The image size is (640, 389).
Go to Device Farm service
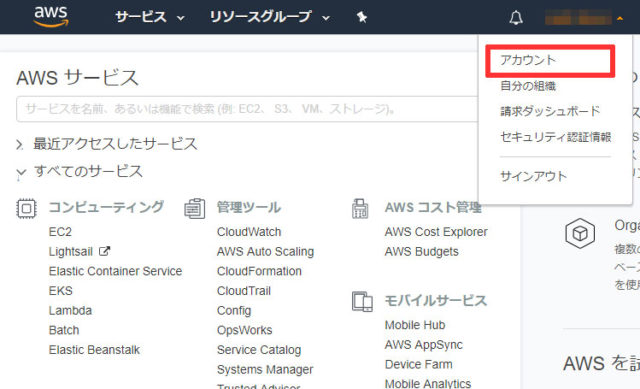click(x=418, y=365)
